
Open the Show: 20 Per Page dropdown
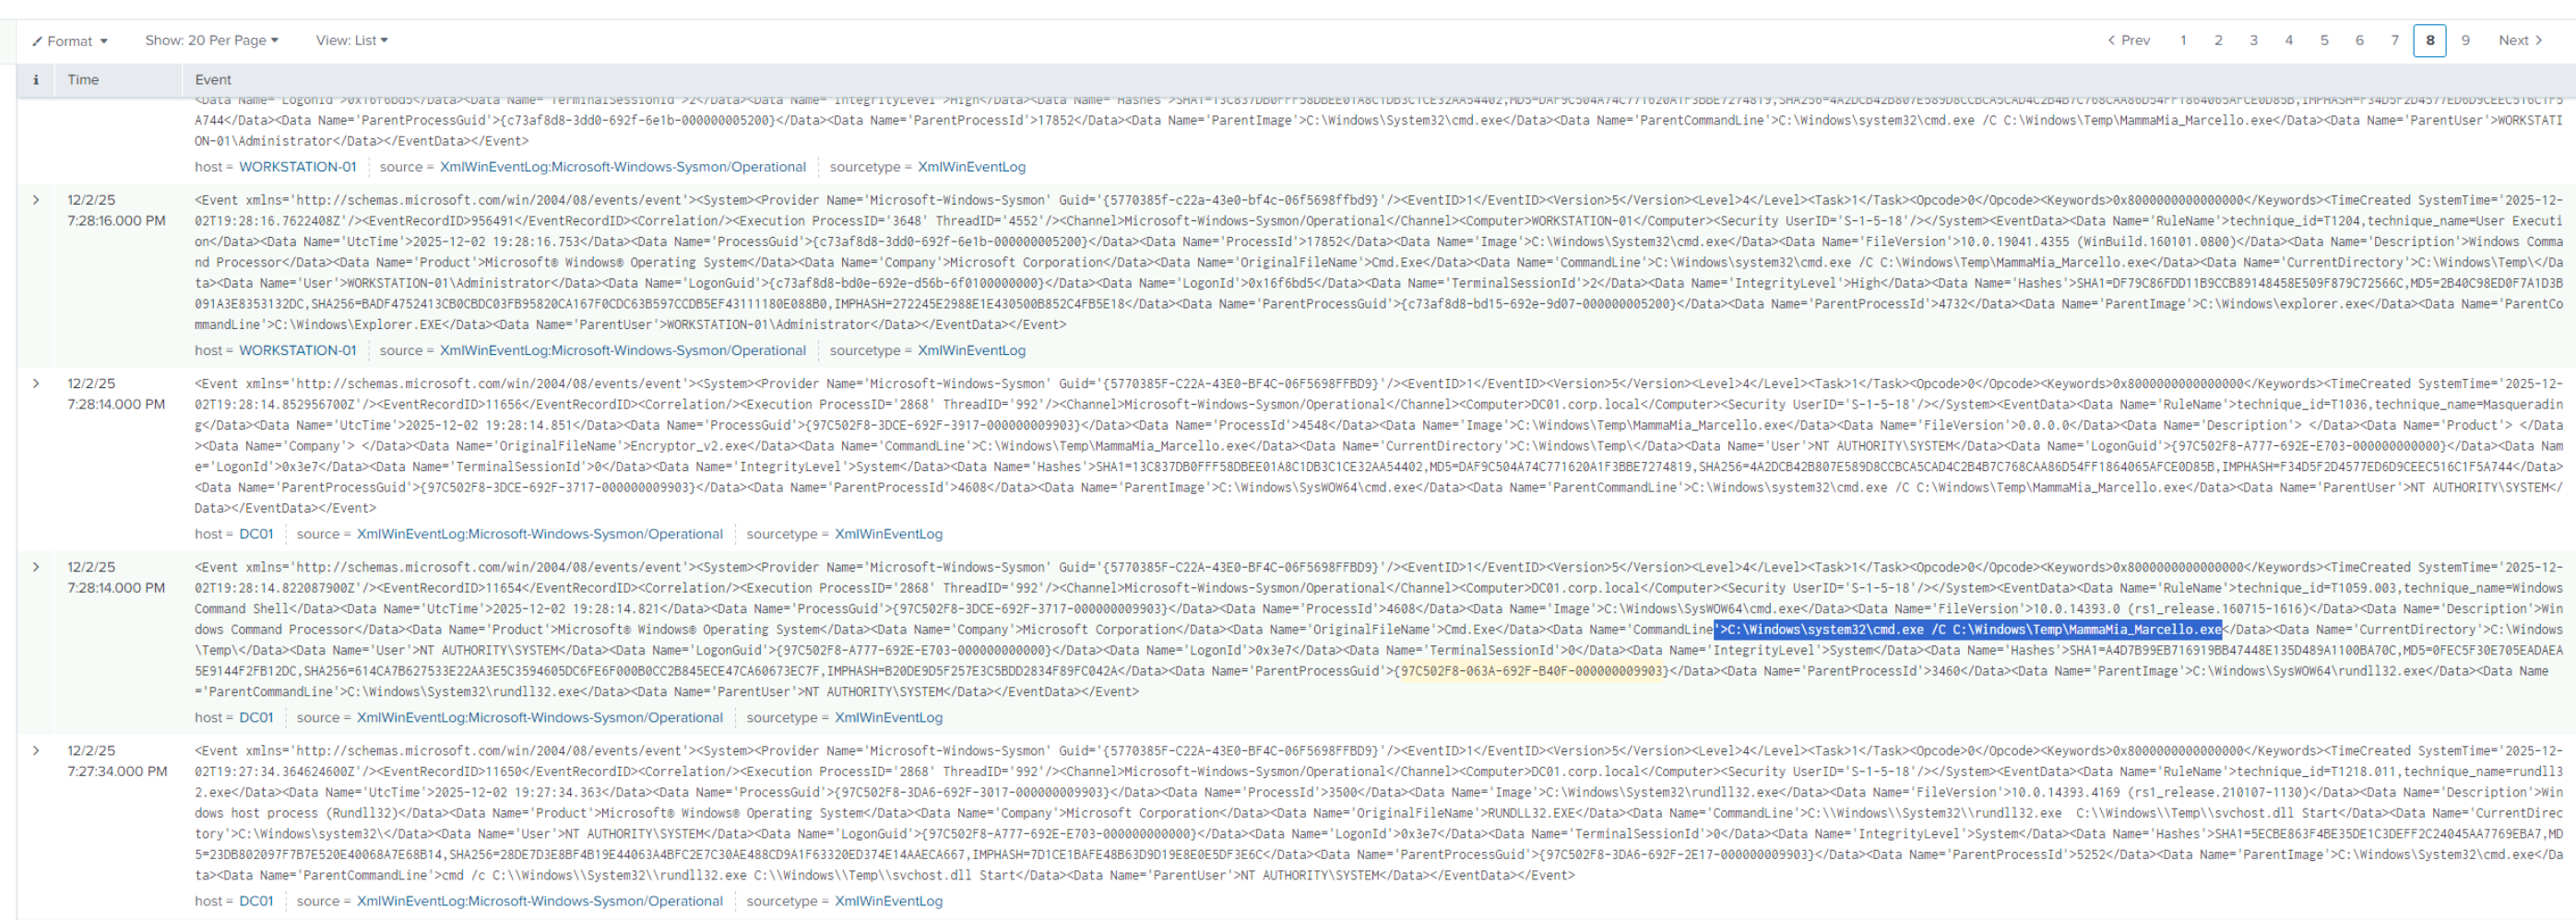212,40
